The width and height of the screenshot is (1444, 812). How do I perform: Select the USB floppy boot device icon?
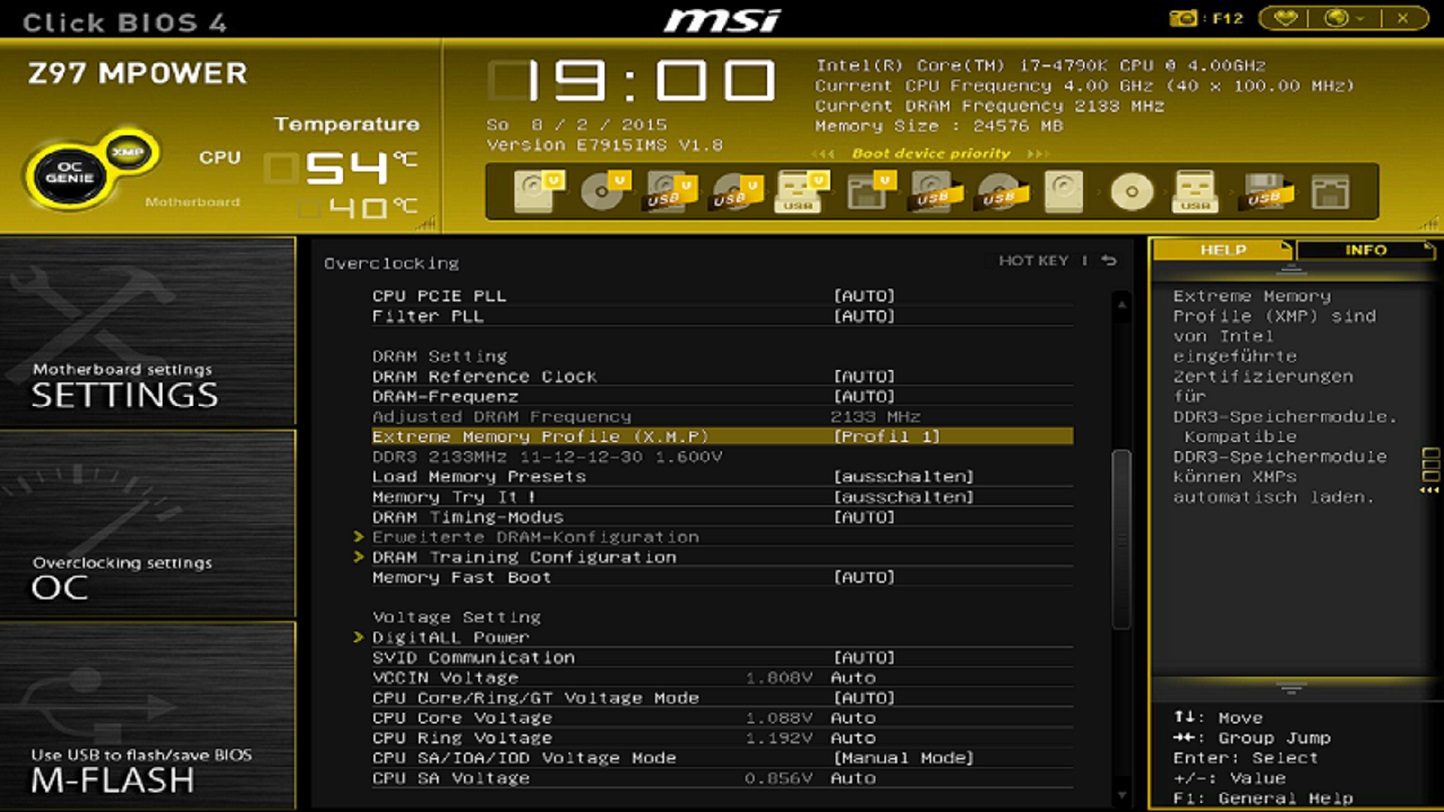point(1264,191)
